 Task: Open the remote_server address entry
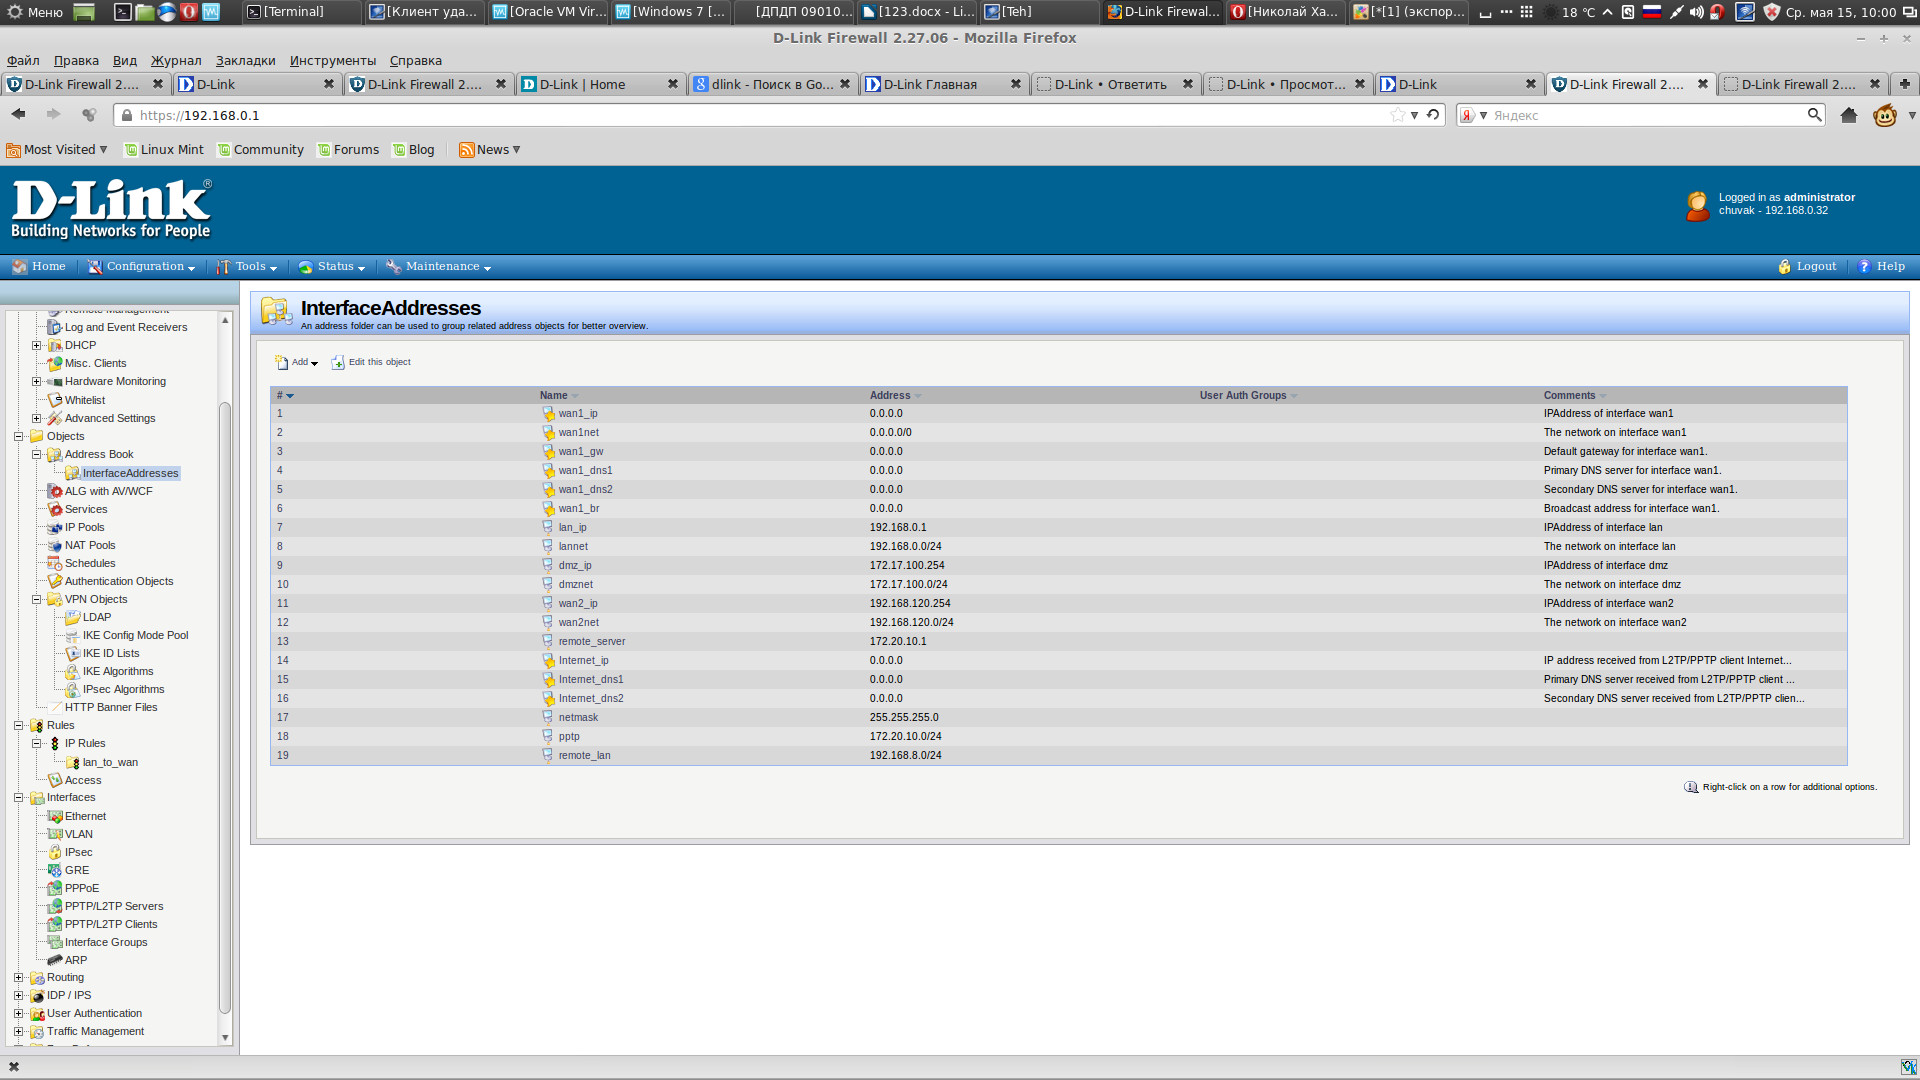point(591,642)
